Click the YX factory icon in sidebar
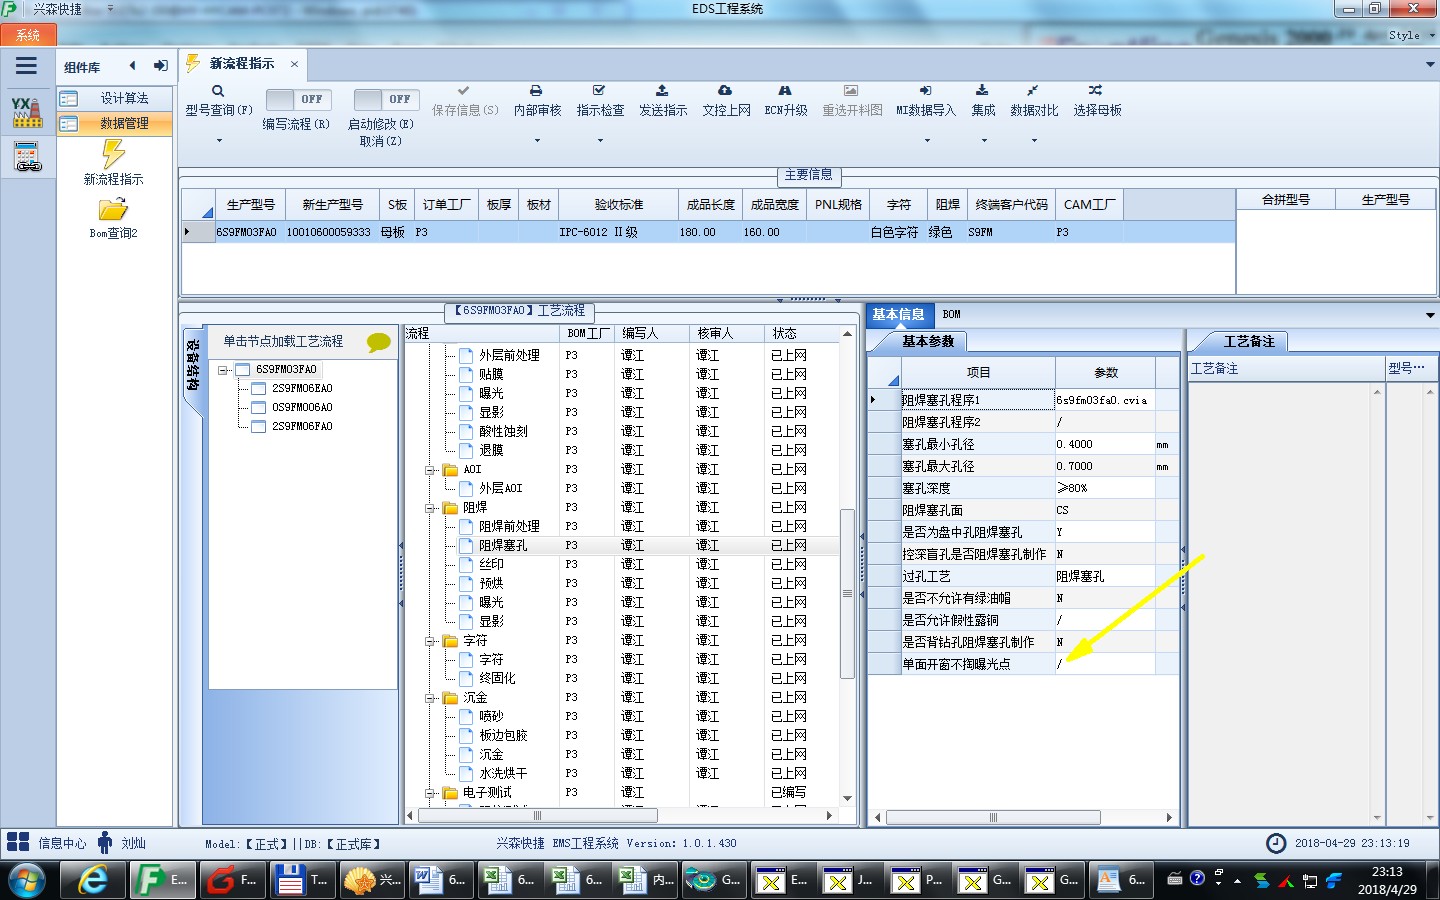 27,112
